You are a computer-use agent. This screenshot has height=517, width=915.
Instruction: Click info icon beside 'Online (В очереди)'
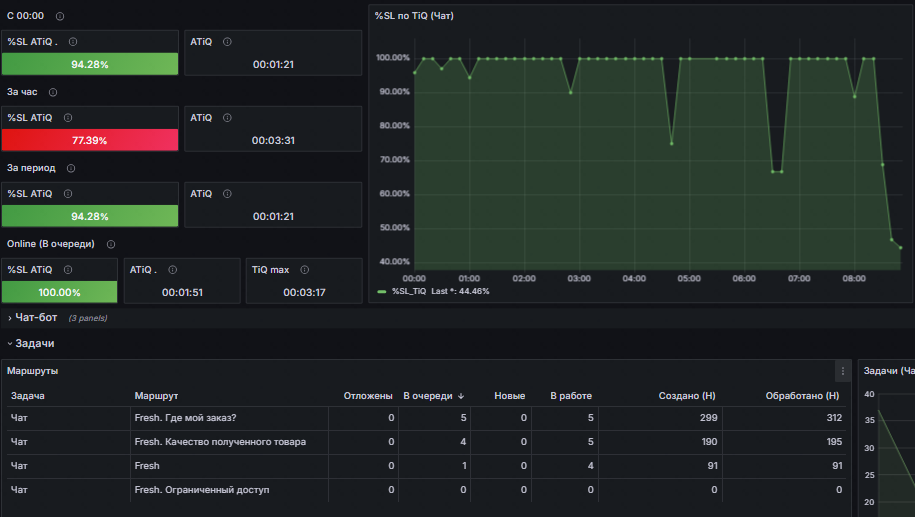[111, 244]
